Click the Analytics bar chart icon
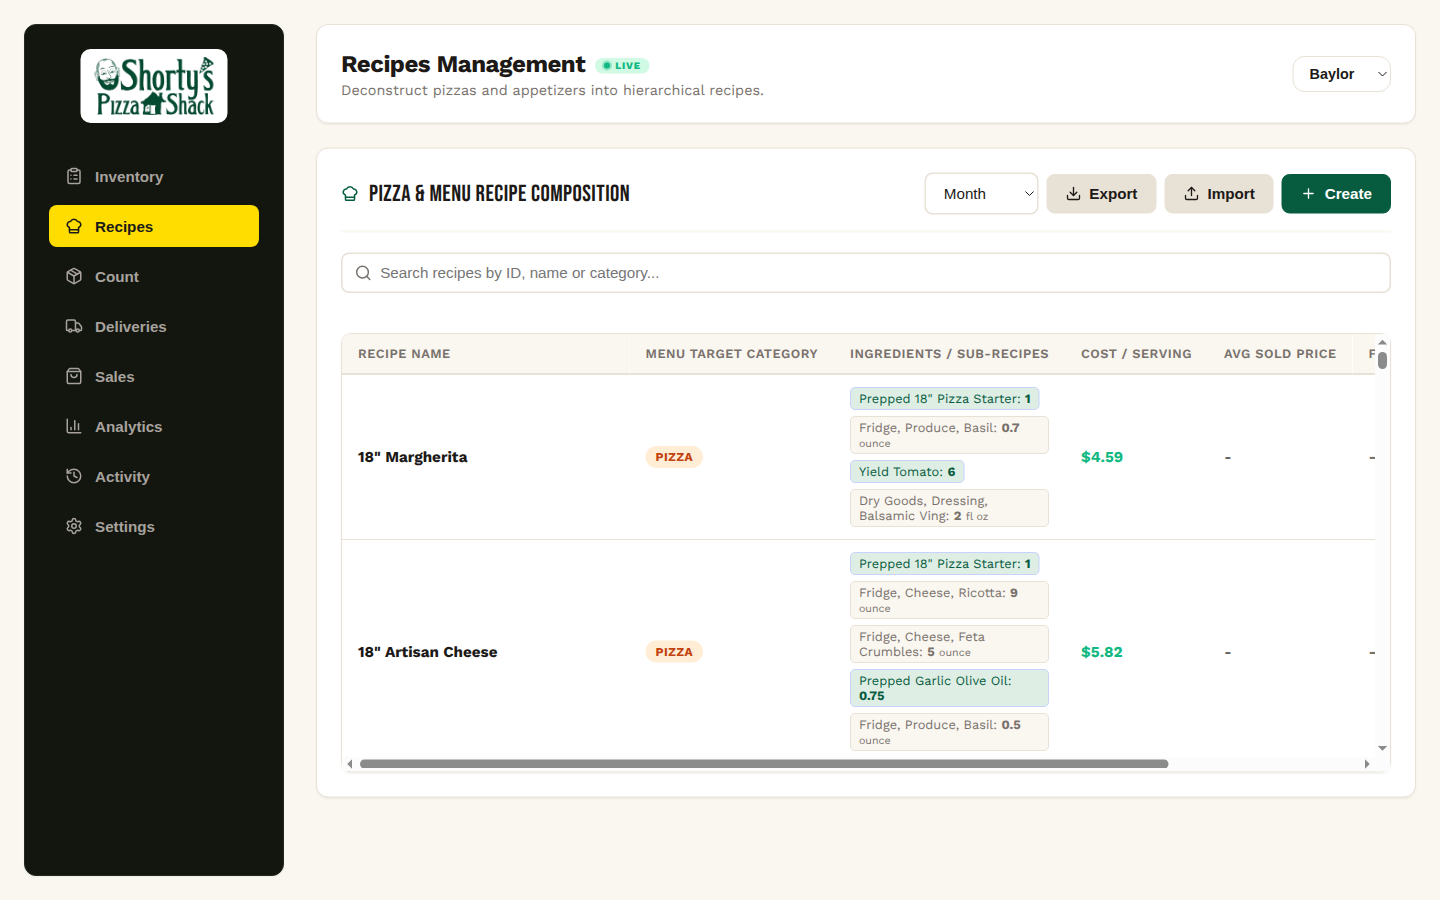Image resolution: width=1440 pixels, height=900 pixels. point(74,426)
